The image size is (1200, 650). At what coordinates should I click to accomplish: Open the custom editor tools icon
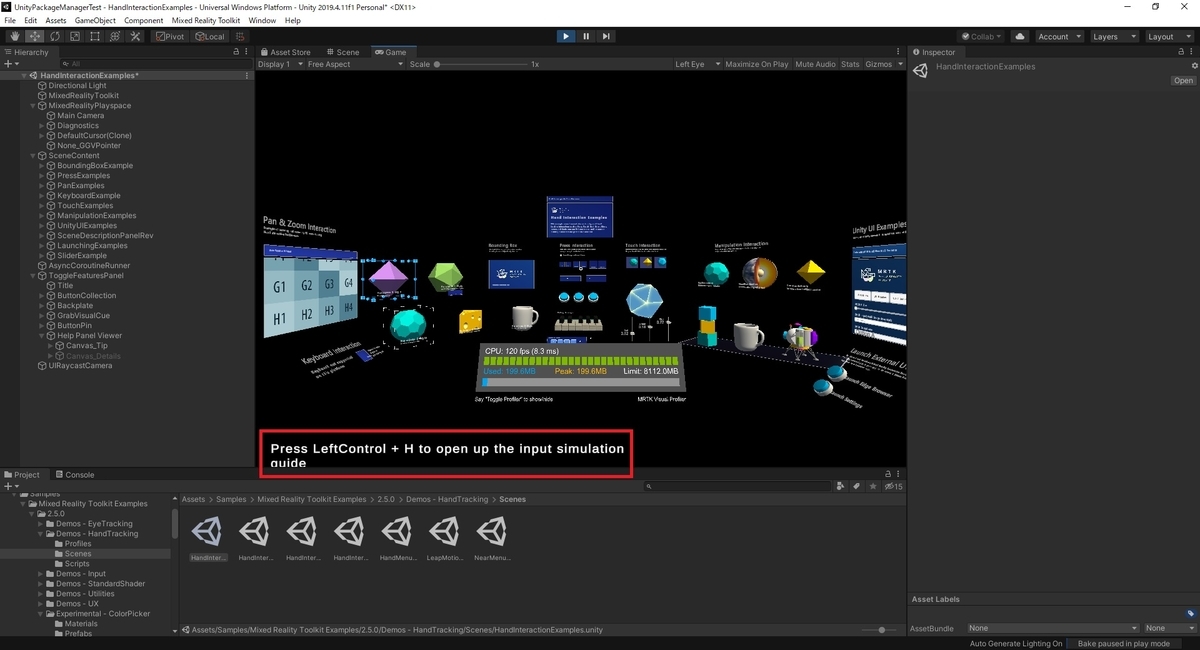pos(135,36)
